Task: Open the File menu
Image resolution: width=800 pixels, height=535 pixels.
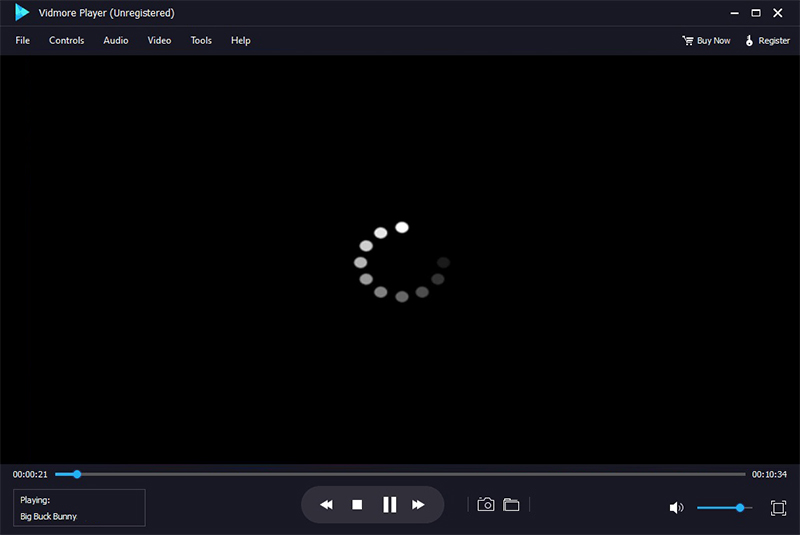Action: pyautogui.click(x=22, y=40)
